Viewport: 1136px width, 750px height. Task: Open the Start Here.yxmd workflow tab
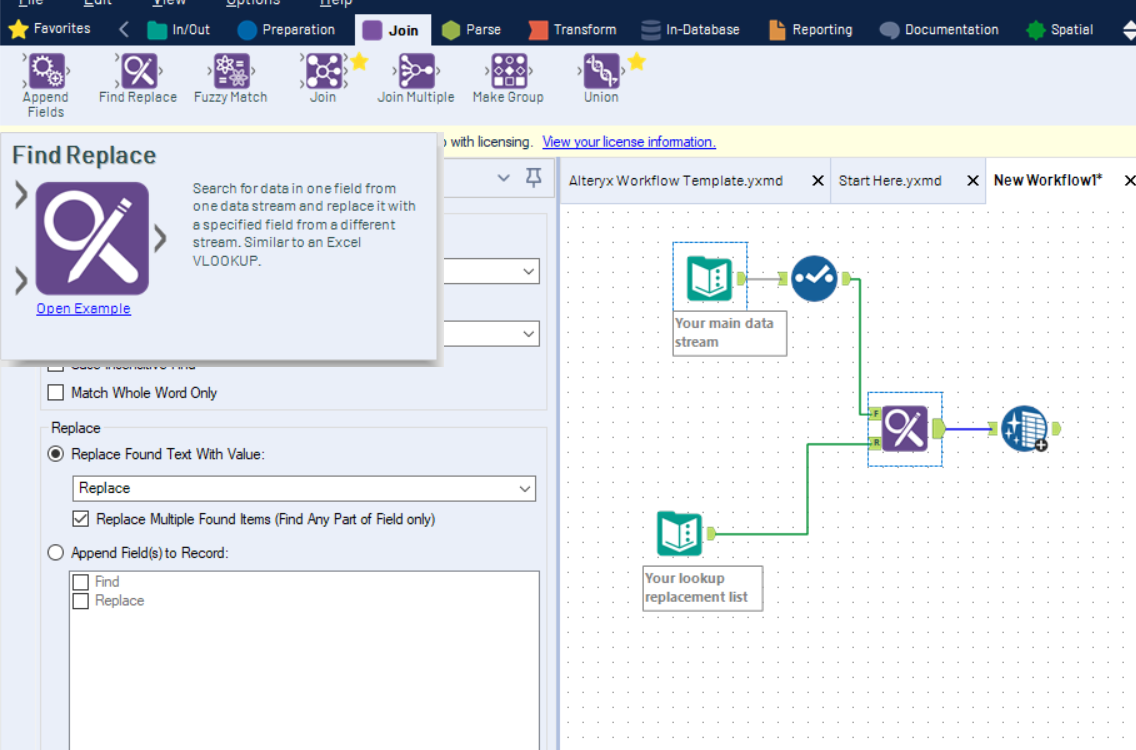(889, 180)
